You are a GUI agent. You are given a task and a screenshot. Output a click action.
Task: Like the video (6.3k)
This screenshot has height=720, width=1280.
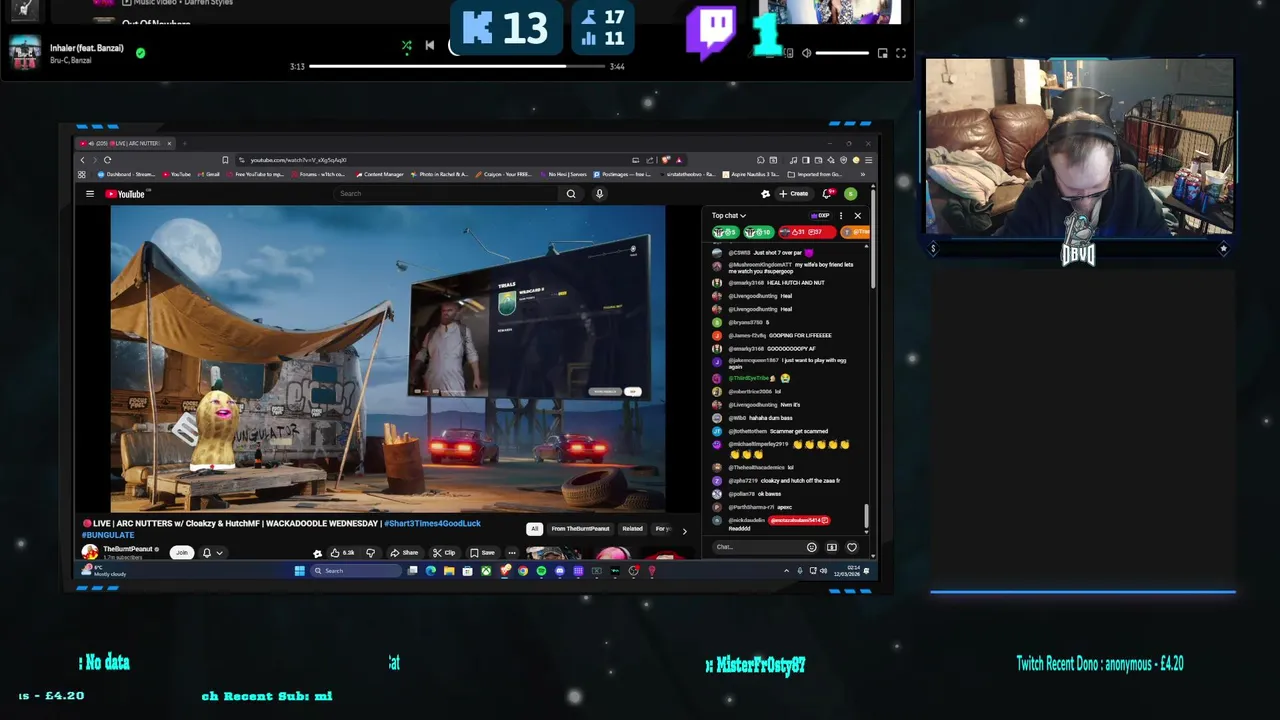pyautogui.click(x=343, y=552)
